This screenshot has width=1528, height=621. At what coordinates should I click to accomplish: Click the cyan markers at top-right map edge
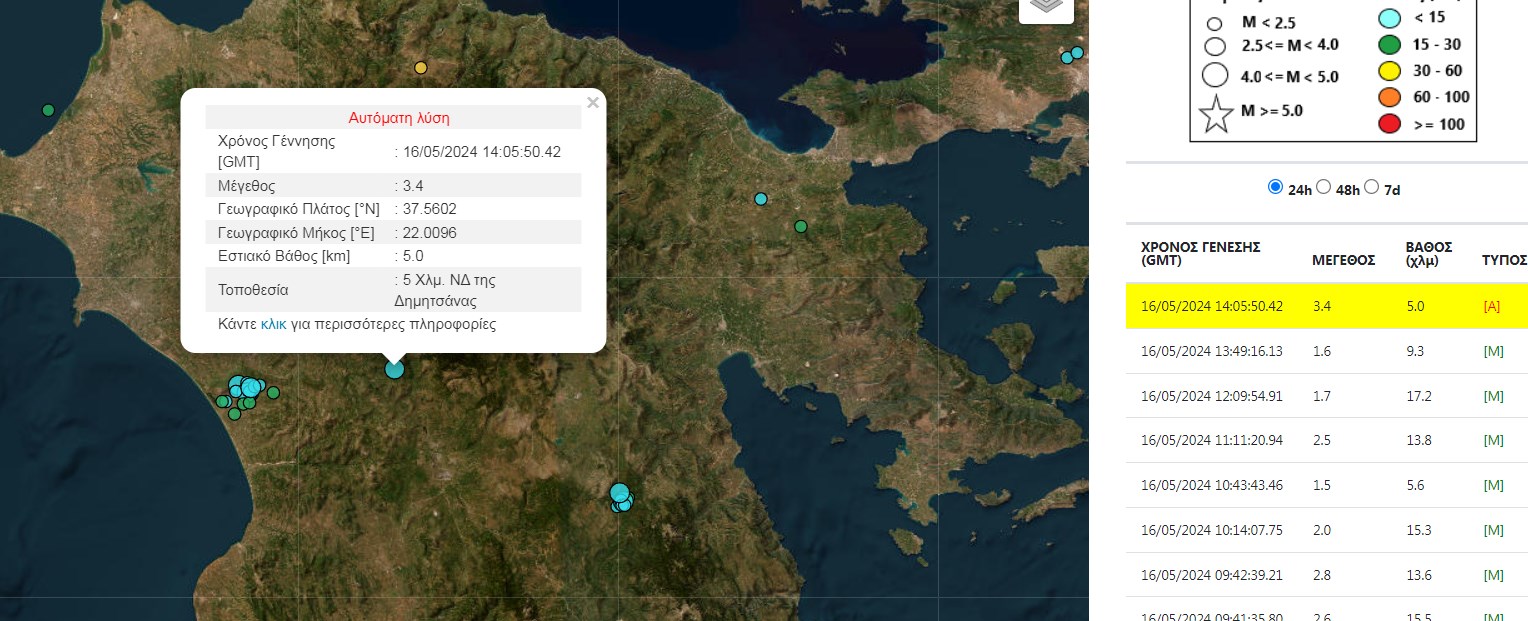[x=1072, y=55]
